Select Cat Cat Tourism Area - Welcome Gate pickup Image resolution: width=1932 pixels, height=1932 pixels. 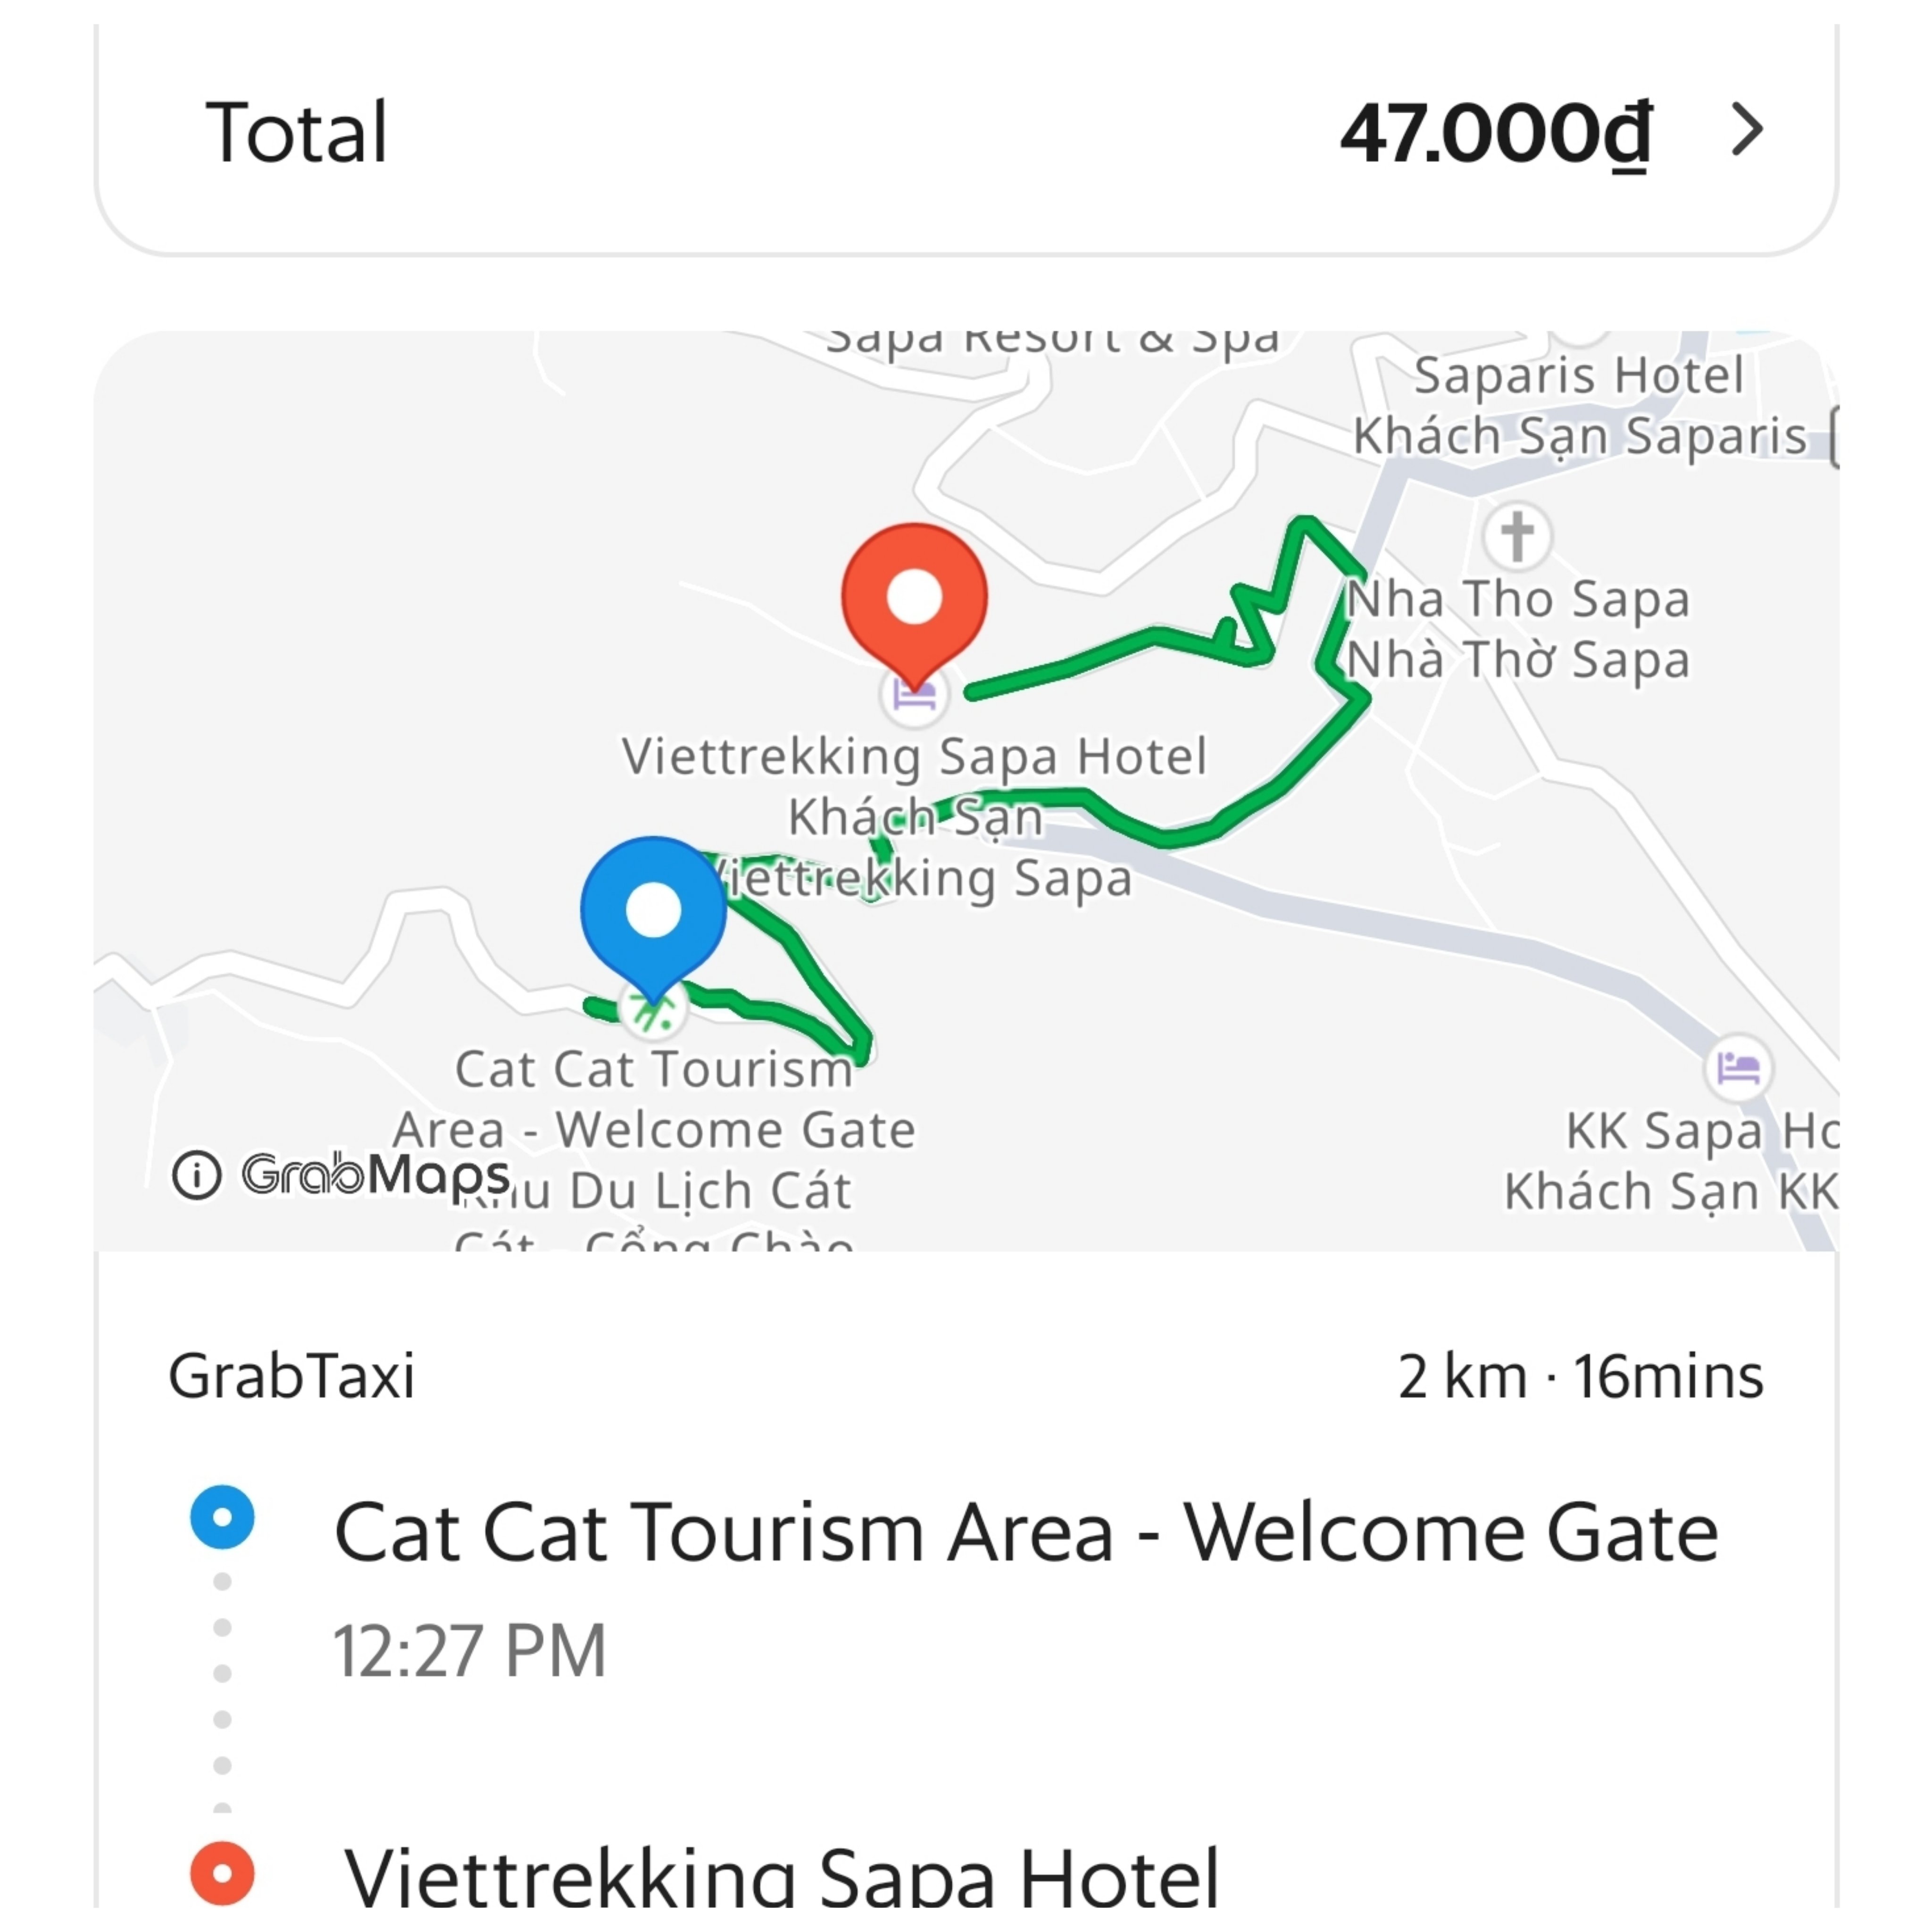point(1025,1532)
